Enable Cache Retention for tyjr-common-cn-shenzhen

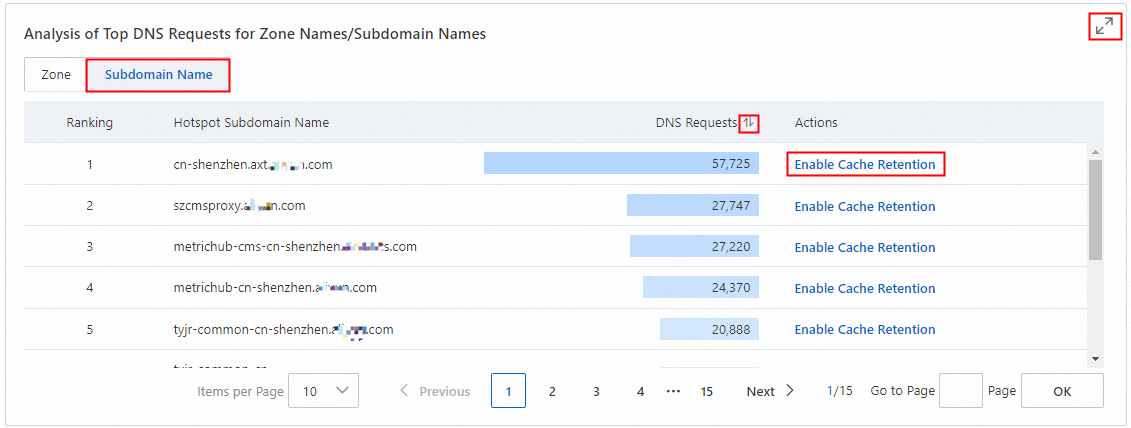pos(865,330)
